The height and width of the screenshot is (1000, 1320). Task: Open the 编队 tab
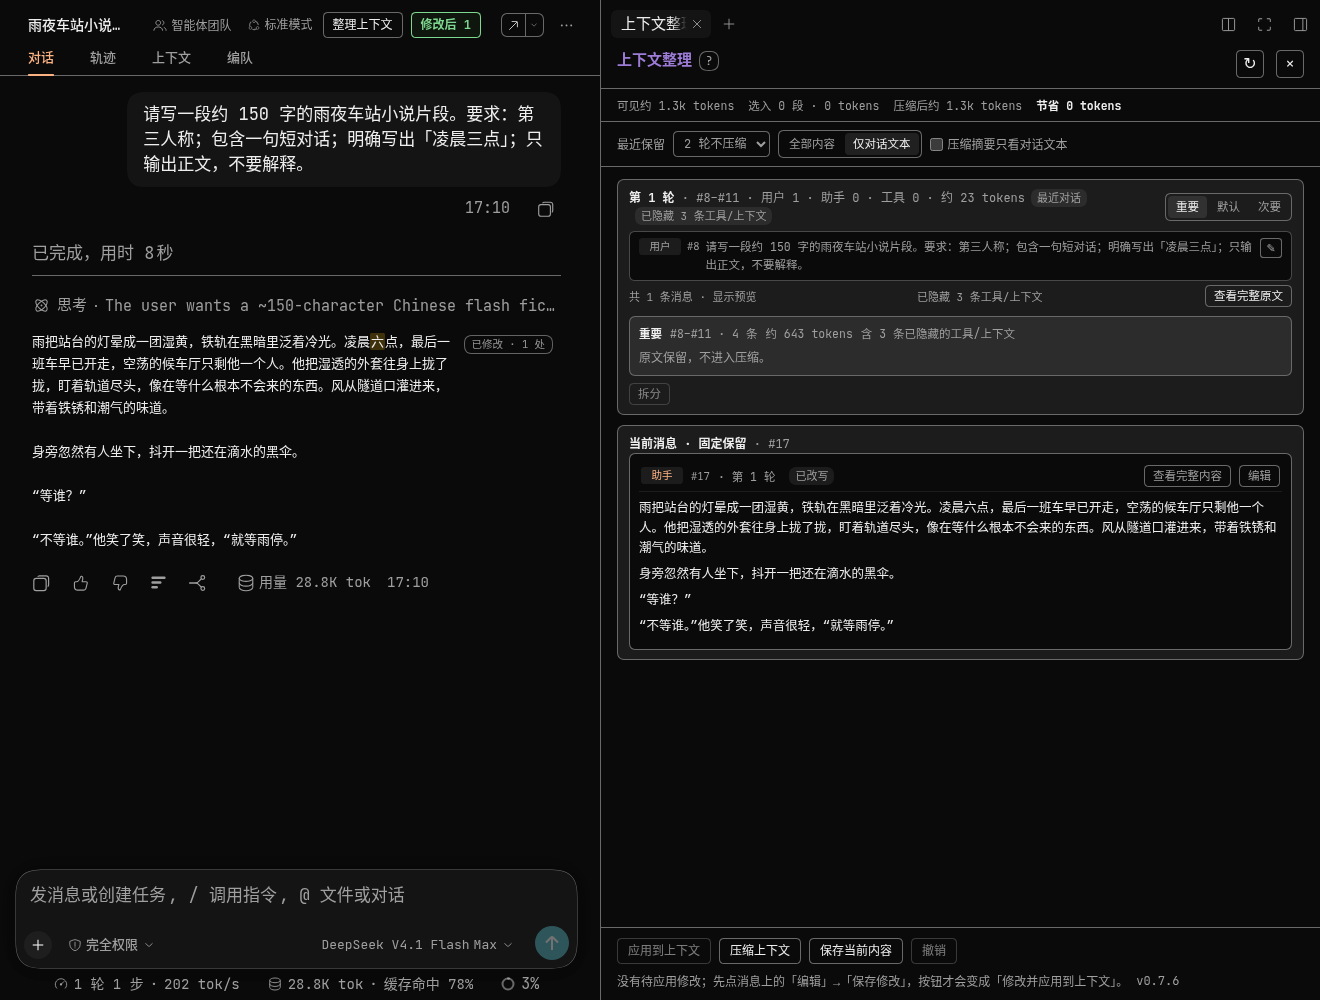coord(240,58)
